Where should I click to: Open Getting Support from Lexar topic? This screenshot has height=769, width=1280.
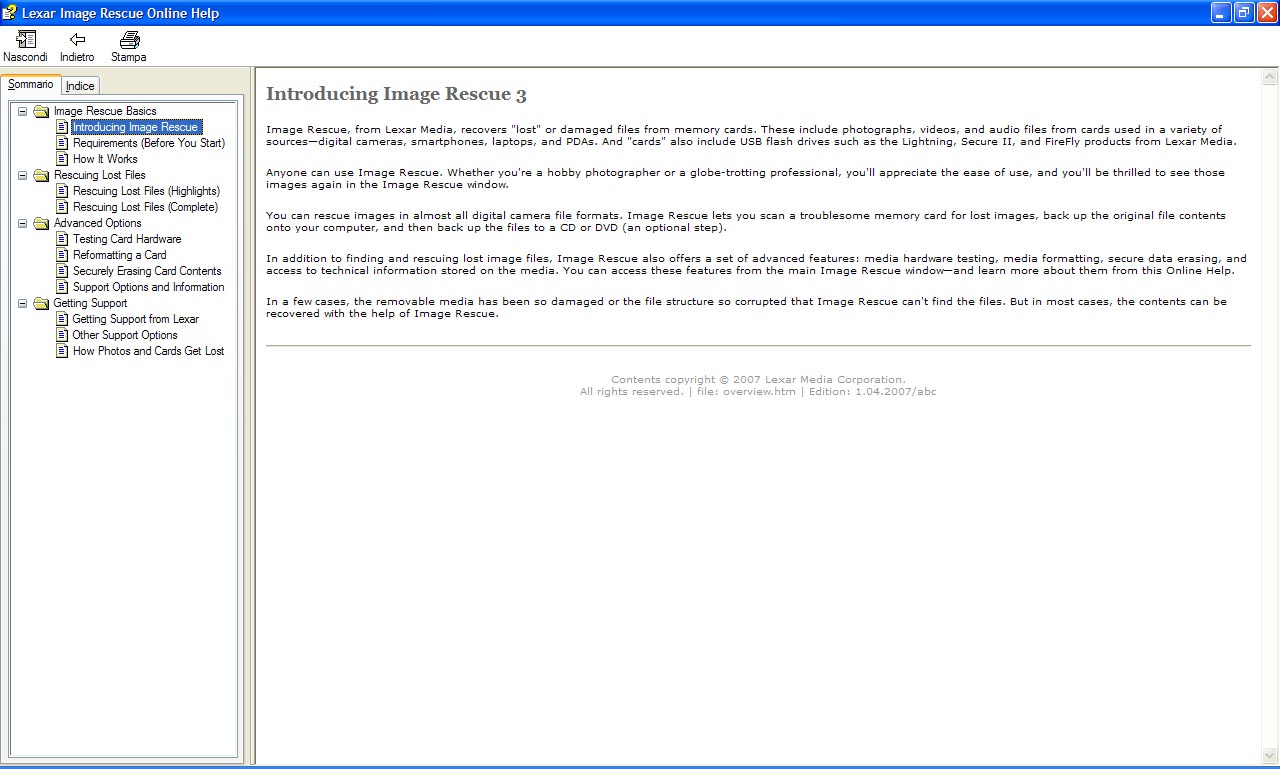tap(136, 319)
